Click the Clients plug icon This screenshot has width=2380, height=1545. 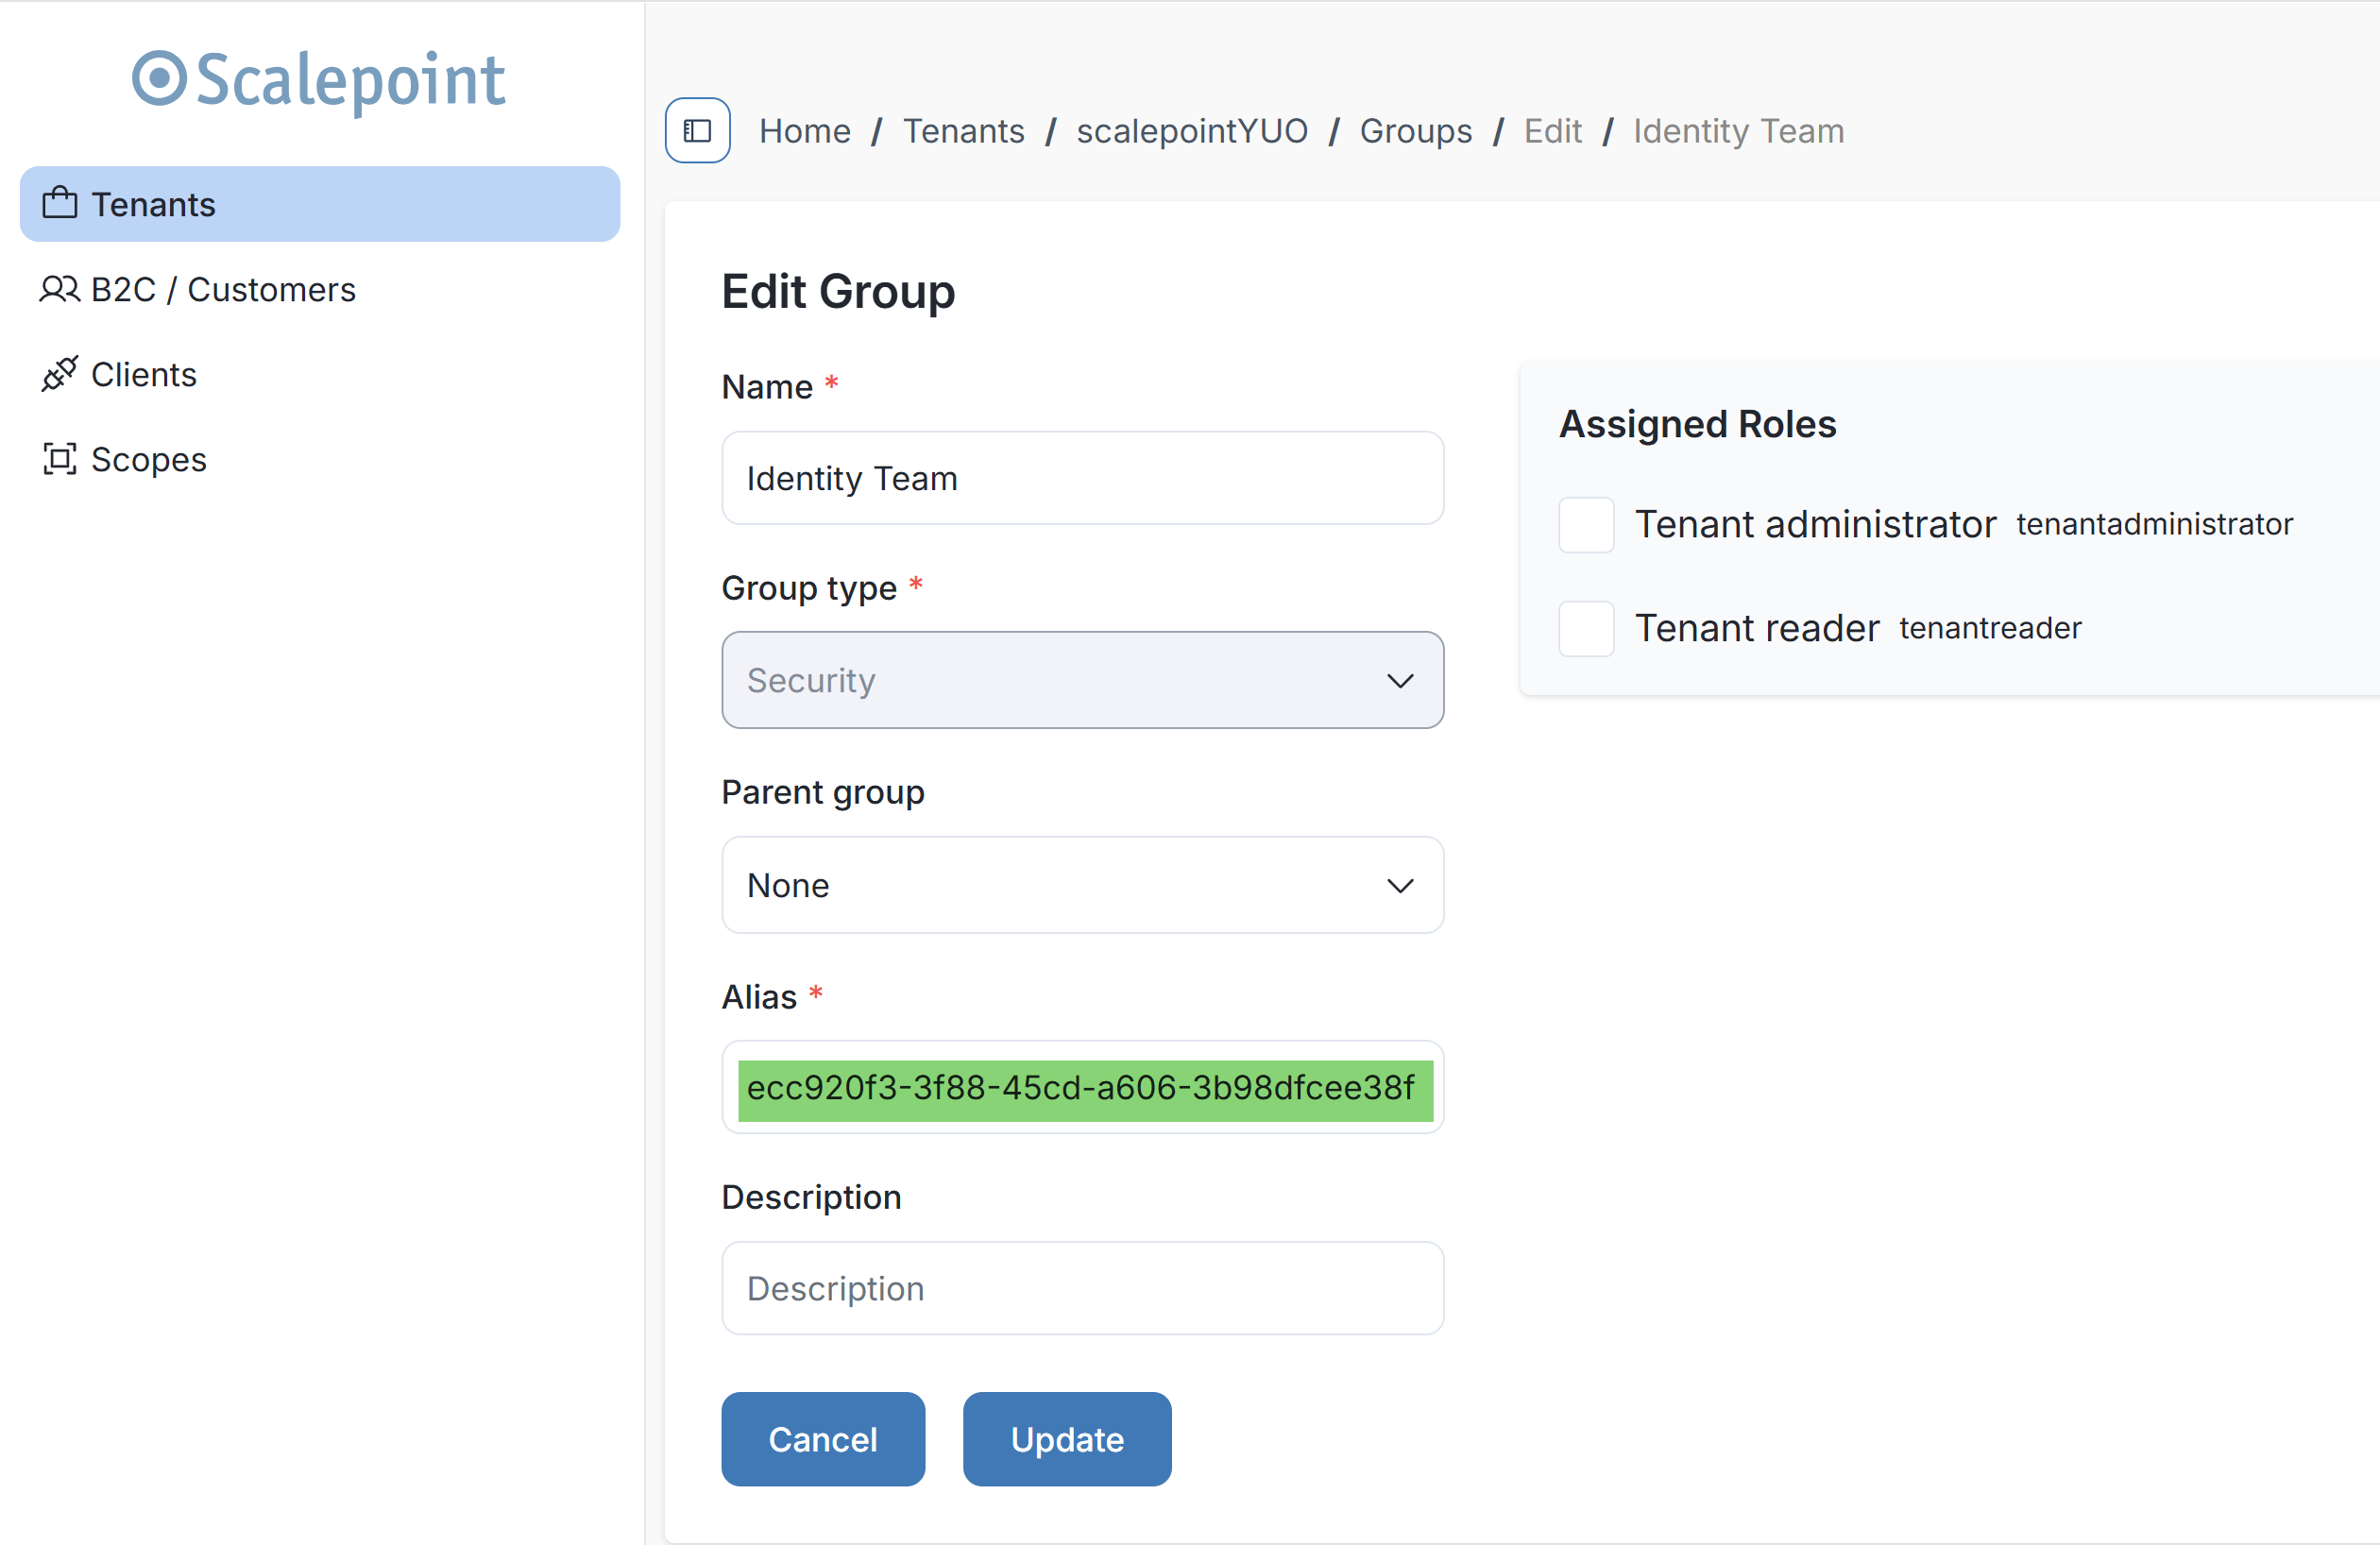(x=60, y=374)
